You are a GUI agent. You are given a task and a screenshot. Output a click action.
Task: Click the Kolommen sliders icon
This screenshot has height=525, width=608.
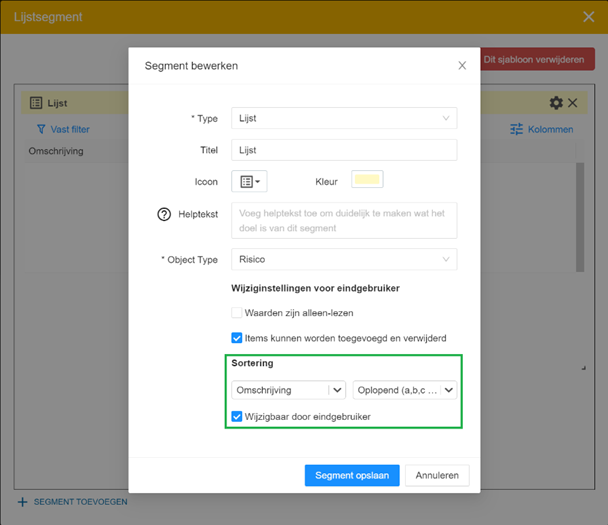[516, 129]
